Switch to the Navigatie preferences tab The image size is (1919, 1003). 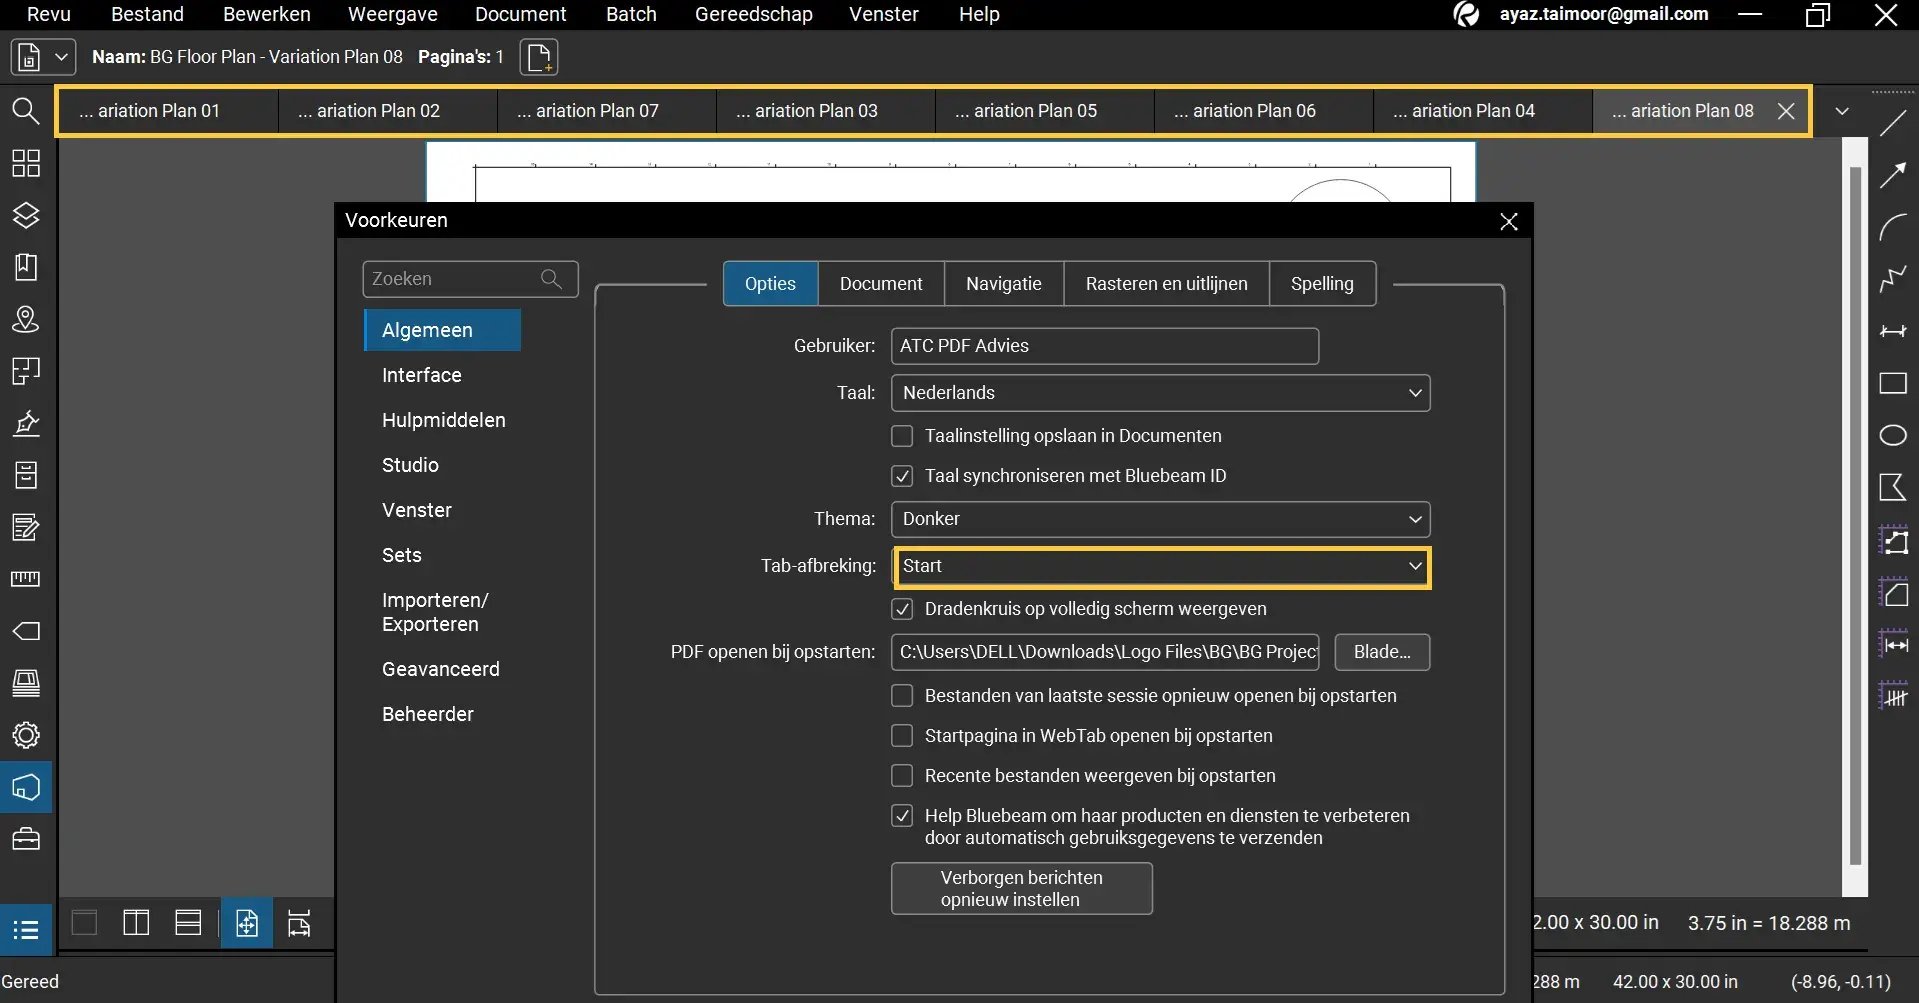1003,284
